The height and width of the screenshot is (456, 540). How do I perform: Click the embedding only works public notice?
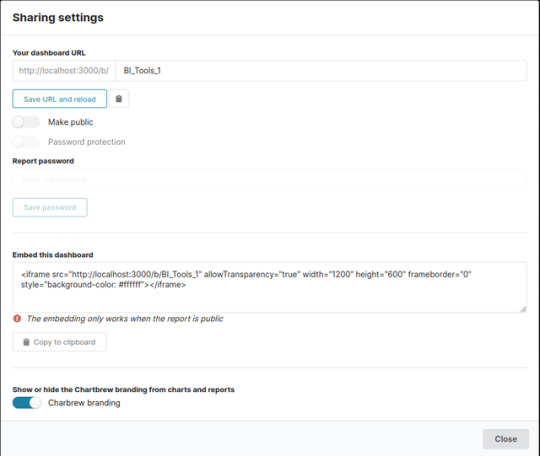coord(125,319)
